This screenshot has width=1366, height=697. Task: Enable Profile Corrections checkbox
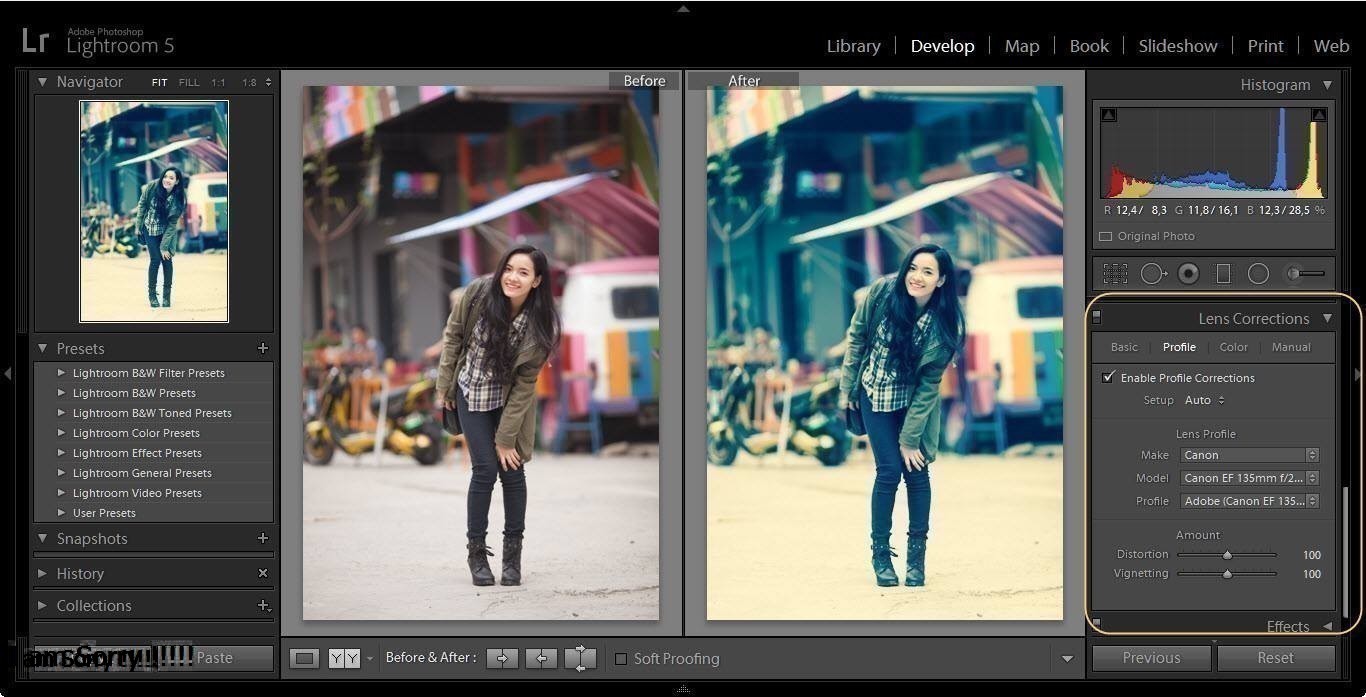click(x=1109, y=377)
